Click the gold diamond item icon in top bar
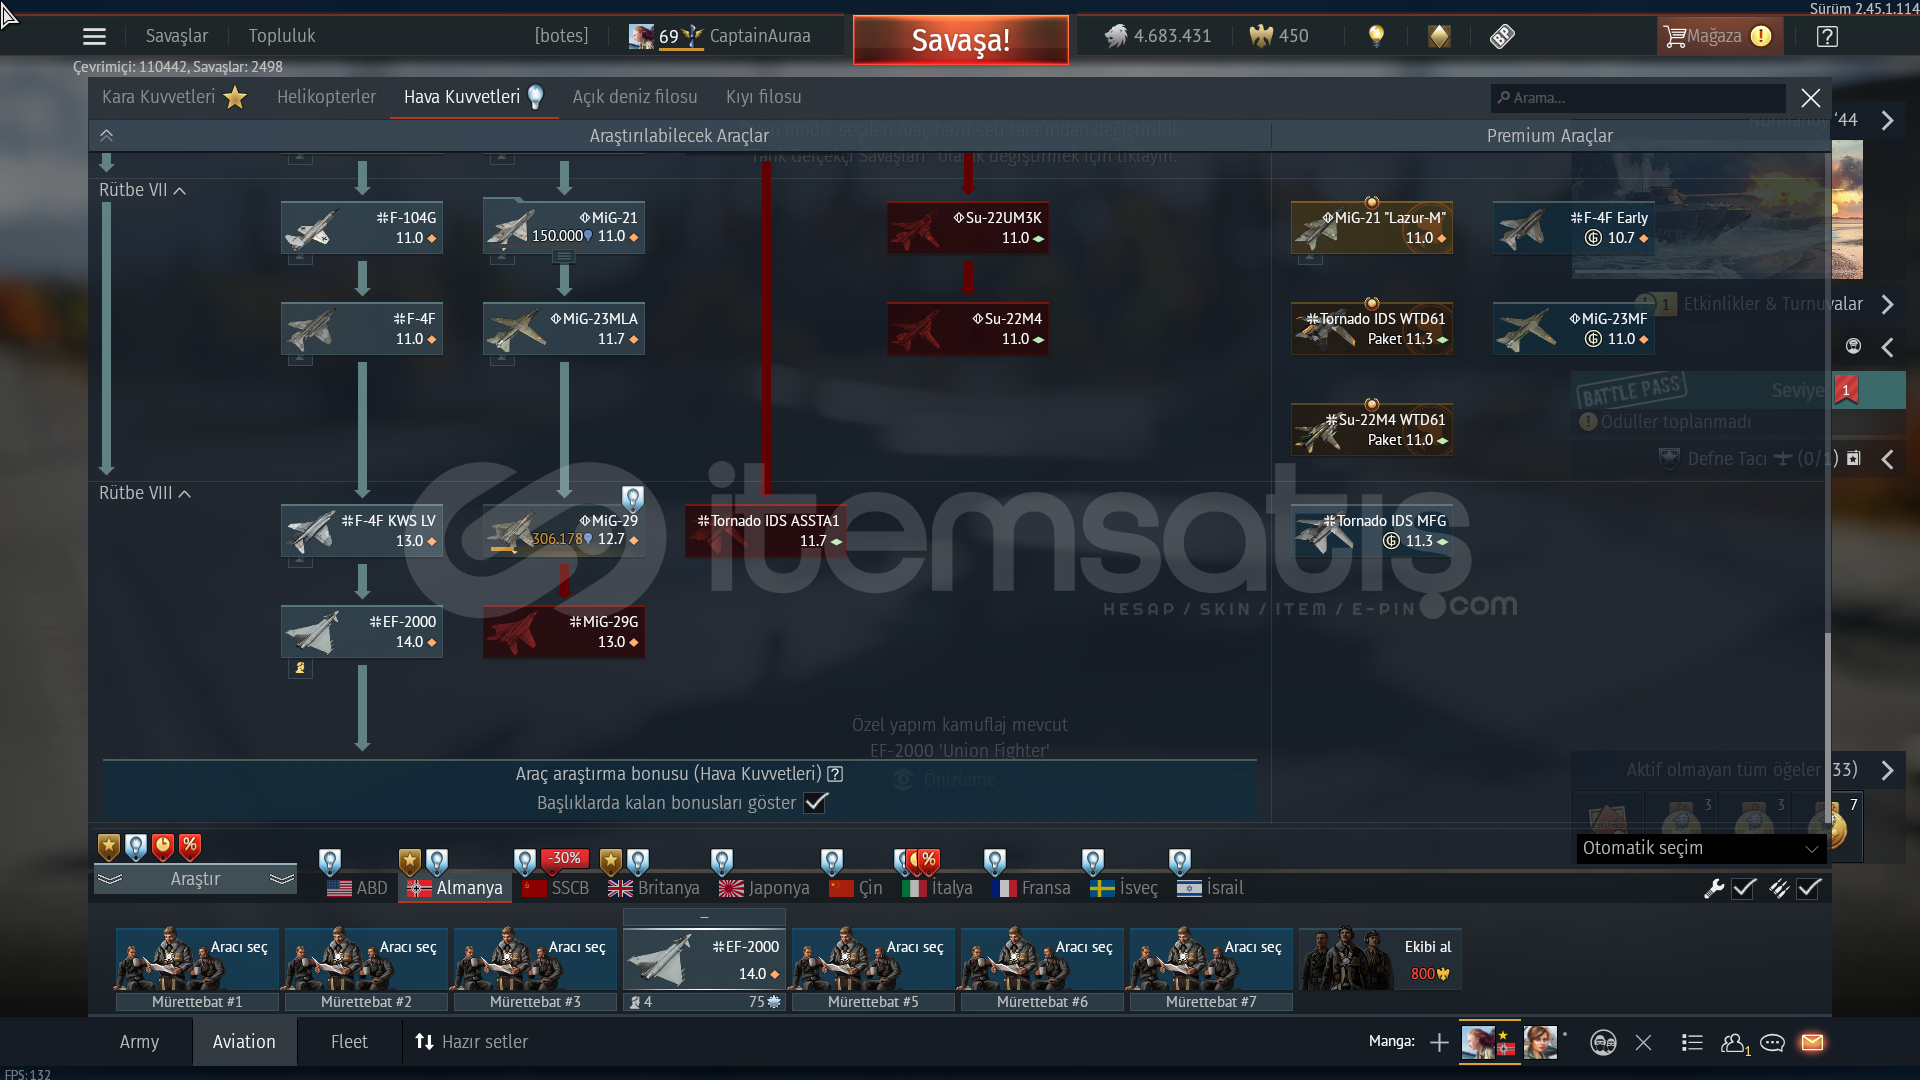Image resolution: width=1920 pixels, height=1080 pixels. pyautogui.click(x=1439, y=36)
